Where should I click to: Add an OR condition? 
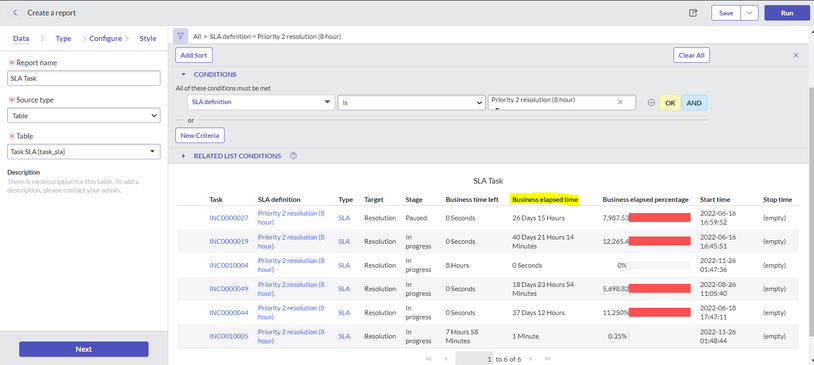click(670, 103)
